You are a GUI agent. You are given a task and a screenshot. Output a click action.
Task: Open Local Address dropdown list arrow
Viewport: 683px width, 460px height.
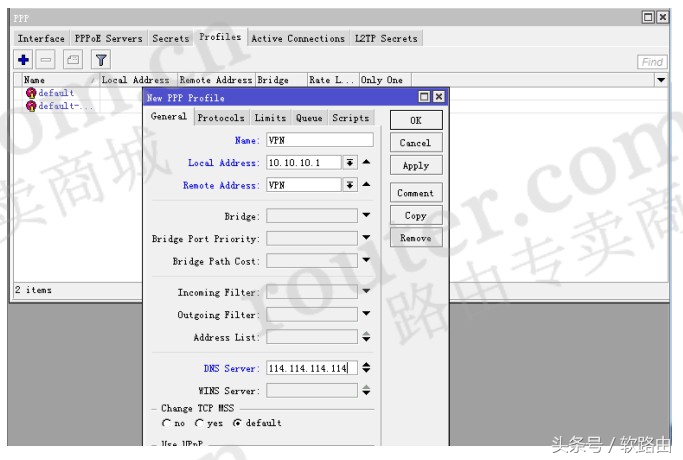click(x=349, y=162)
